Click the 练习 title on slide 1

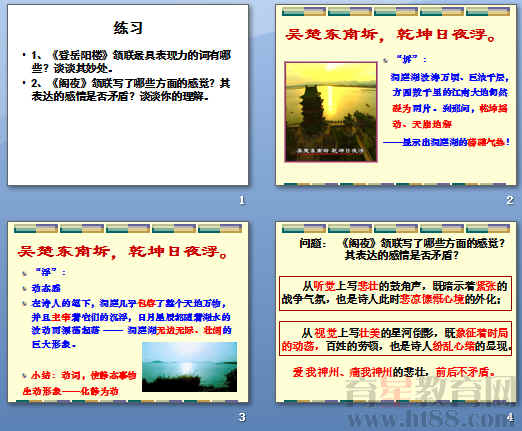coord(128,28)
